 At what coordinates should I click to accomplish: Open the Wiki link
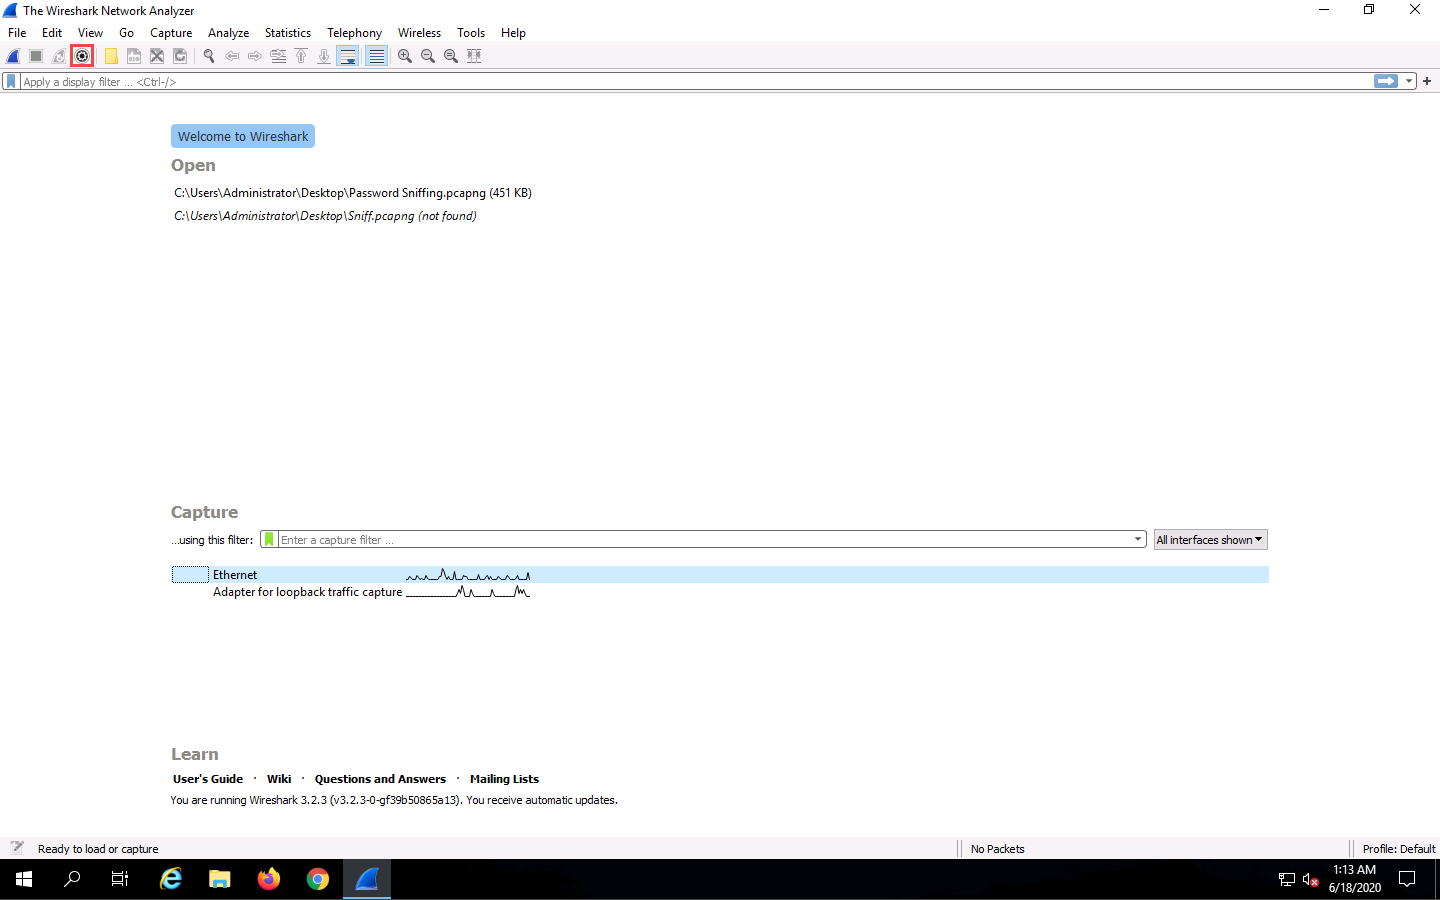click(279, 779)
